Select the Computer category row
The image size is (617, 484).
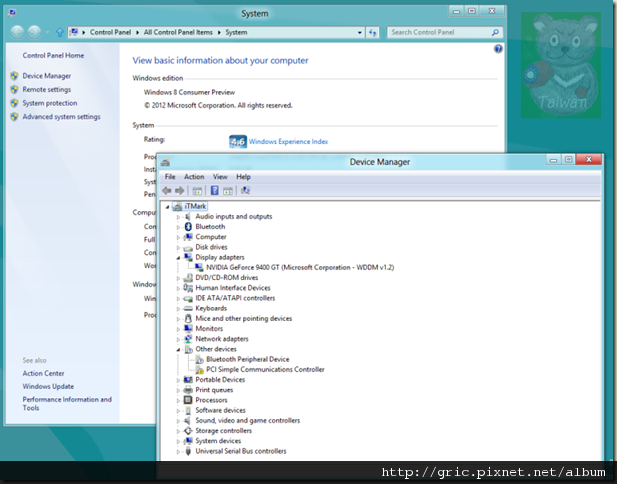point(211,237)
